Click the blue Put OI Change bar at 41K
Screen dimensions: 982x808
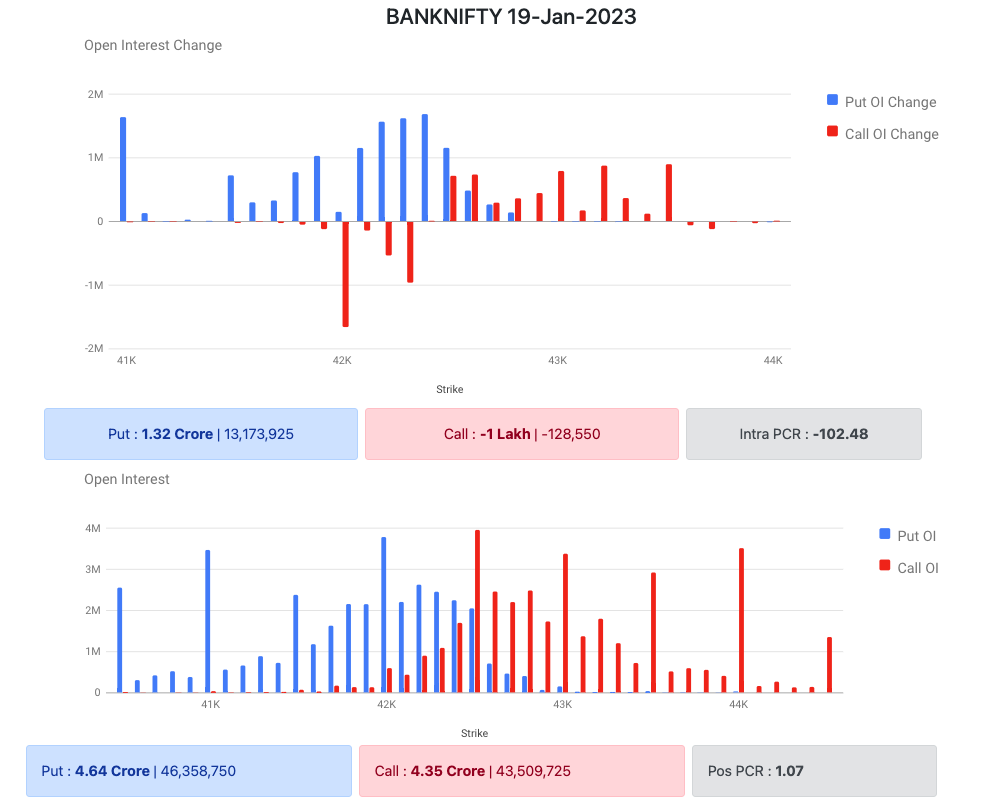tap(123, 169)
